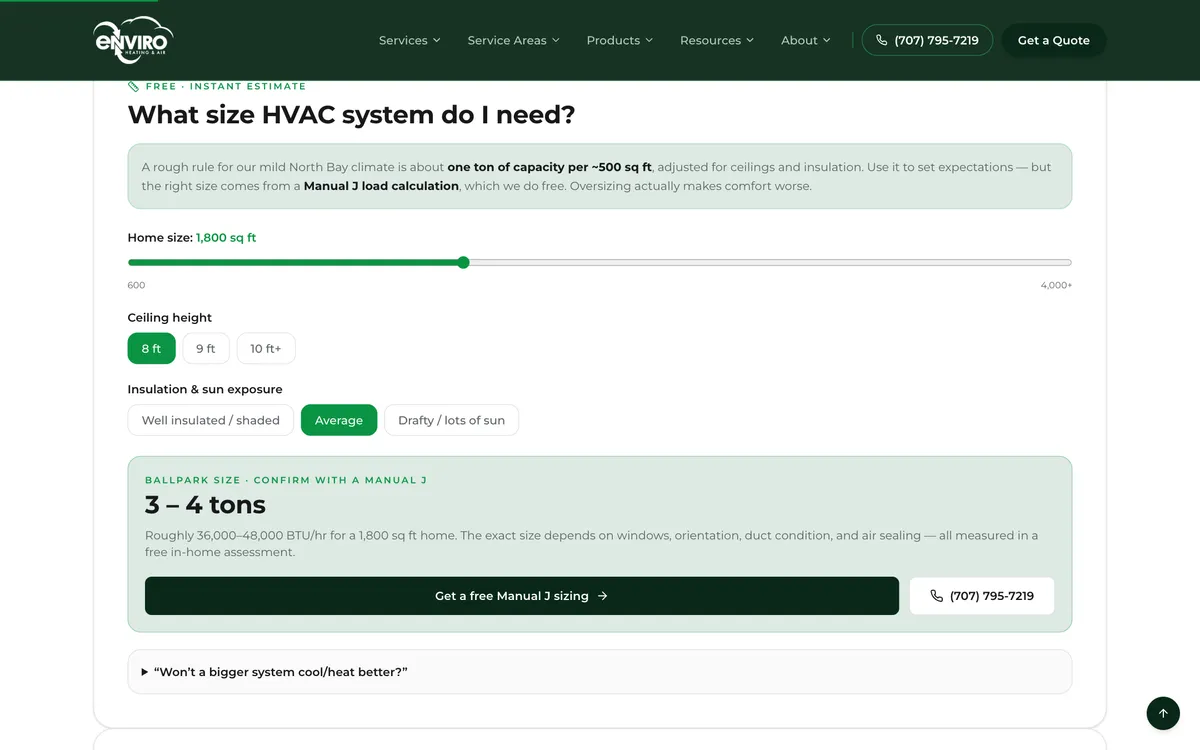Expand the Products chevron arrow
Image resolution: width=1200 pixels, height=750 pixels.
pyautogui.click(x=648, y=40)
